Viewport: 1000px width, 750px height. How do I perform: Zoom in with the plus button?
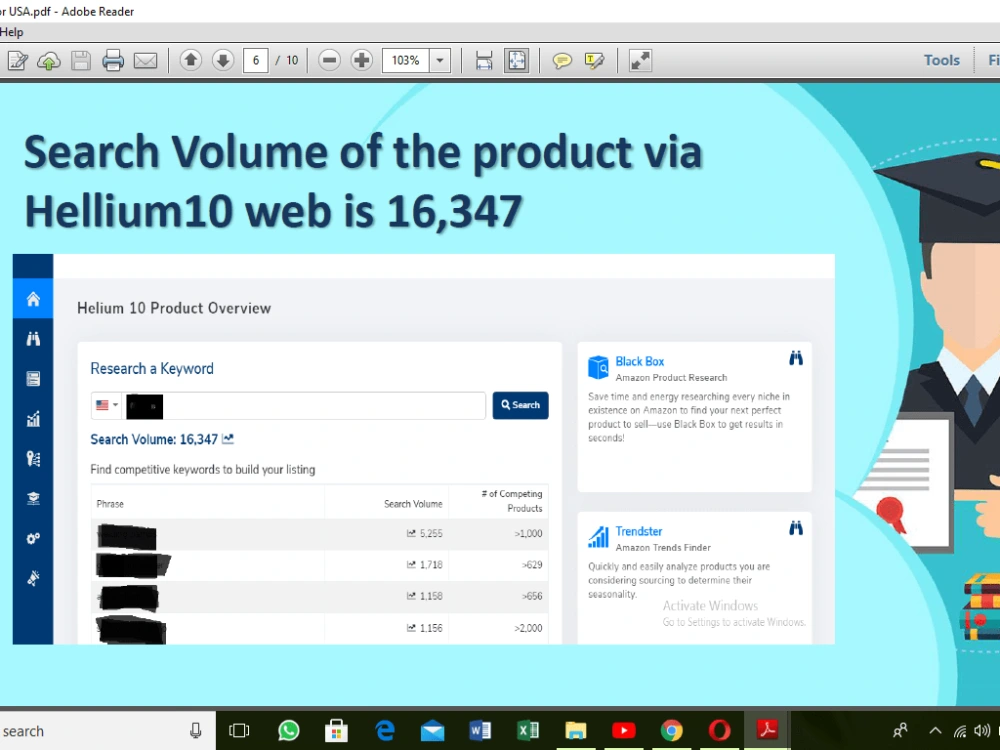pos(362,61)
